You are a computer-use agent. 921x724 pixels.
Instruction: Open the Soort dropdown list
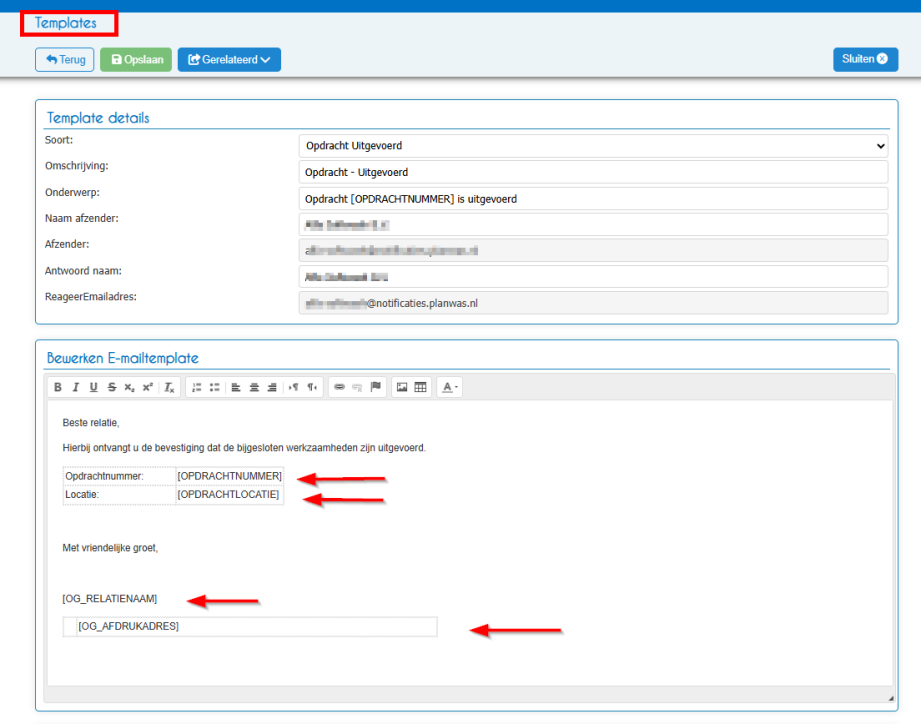click(x=593, y=146)
